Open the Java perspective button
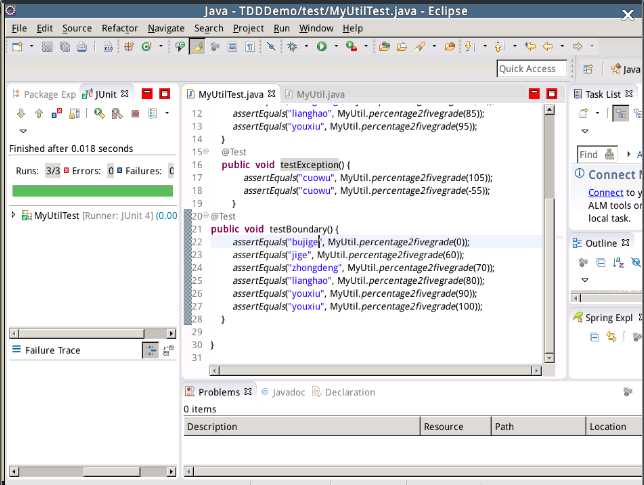Image resolution: width=644 pixels, height=485 pixels. pos(625,69)
